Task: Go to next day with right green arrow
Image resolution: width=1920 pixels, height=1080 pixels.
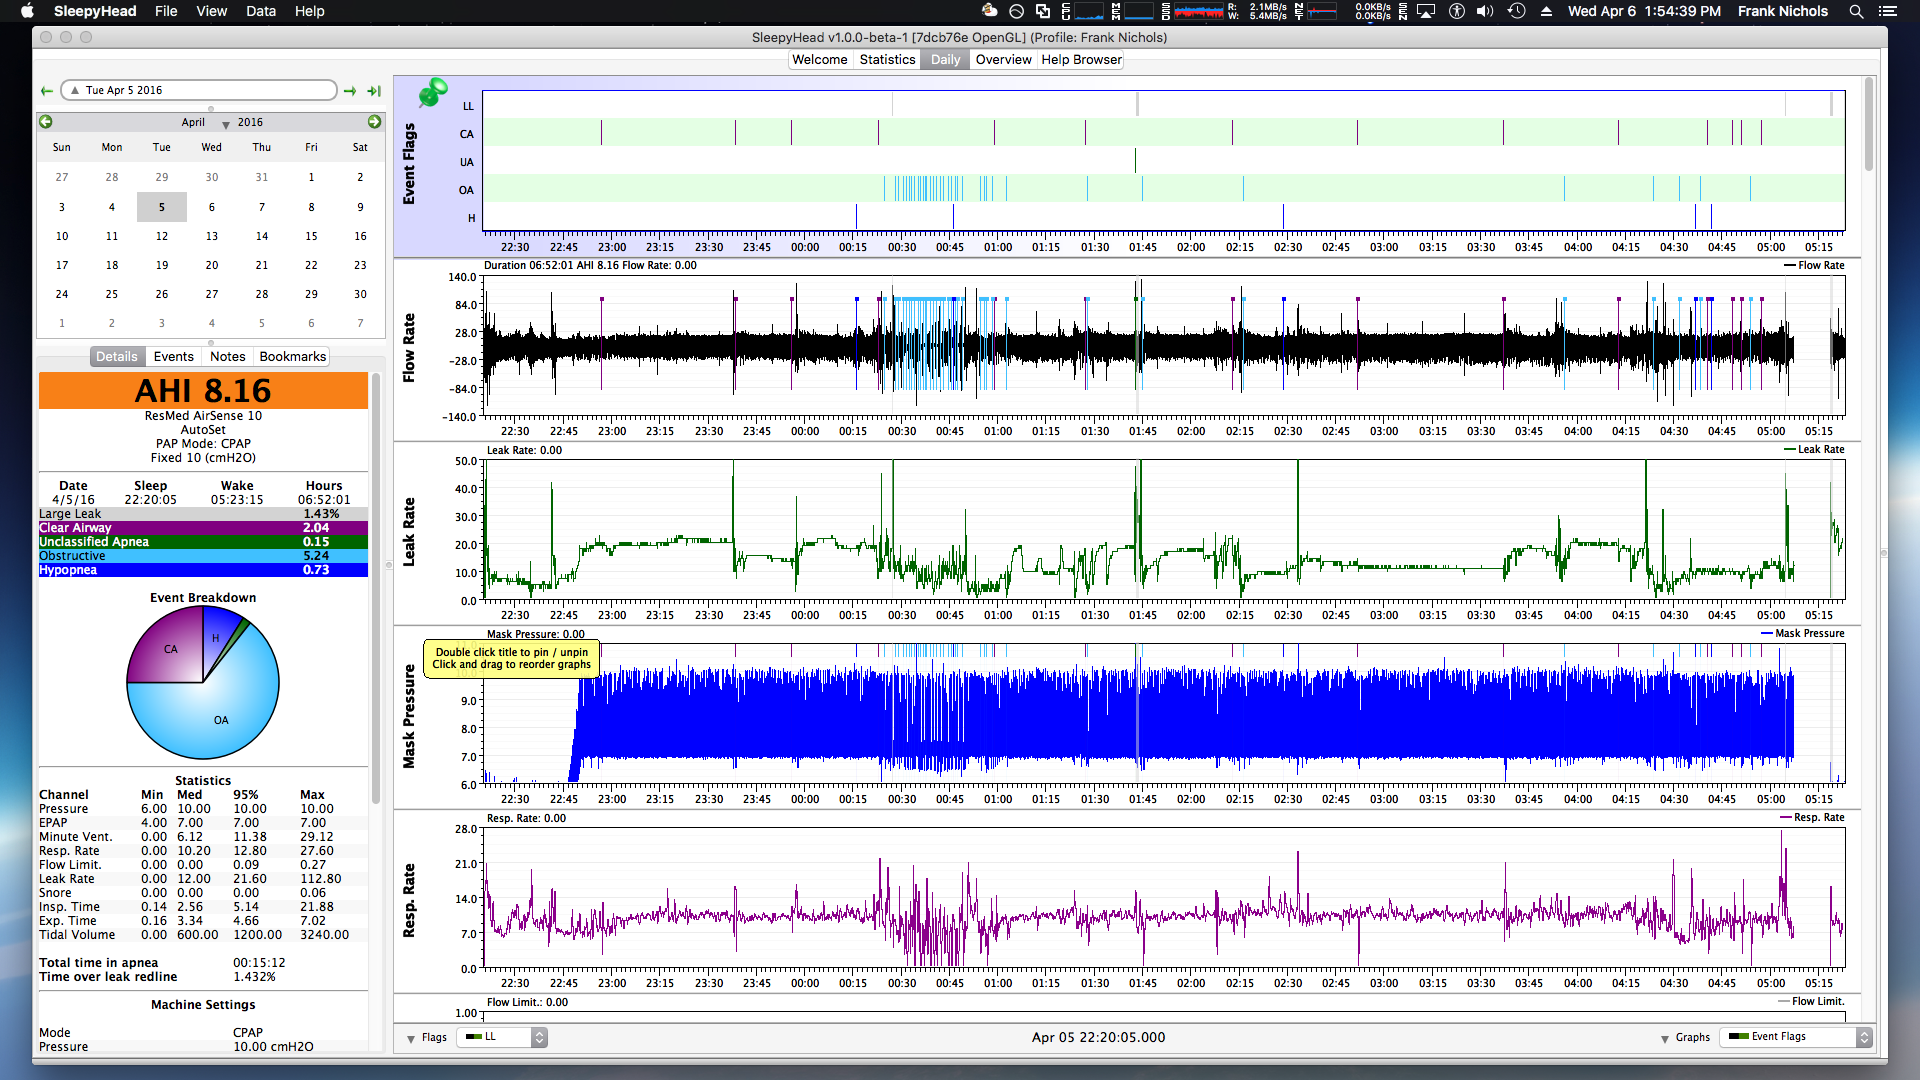Action: (x=350, y=91)
